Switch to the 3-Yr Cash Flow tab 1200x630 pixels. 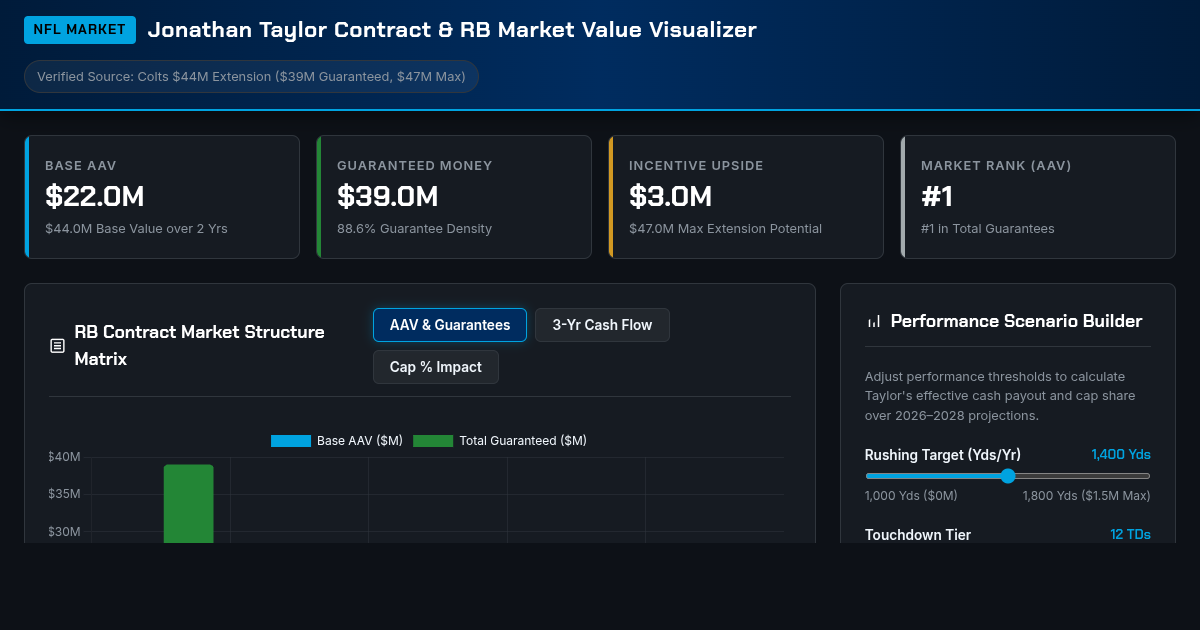coord(602,325)
